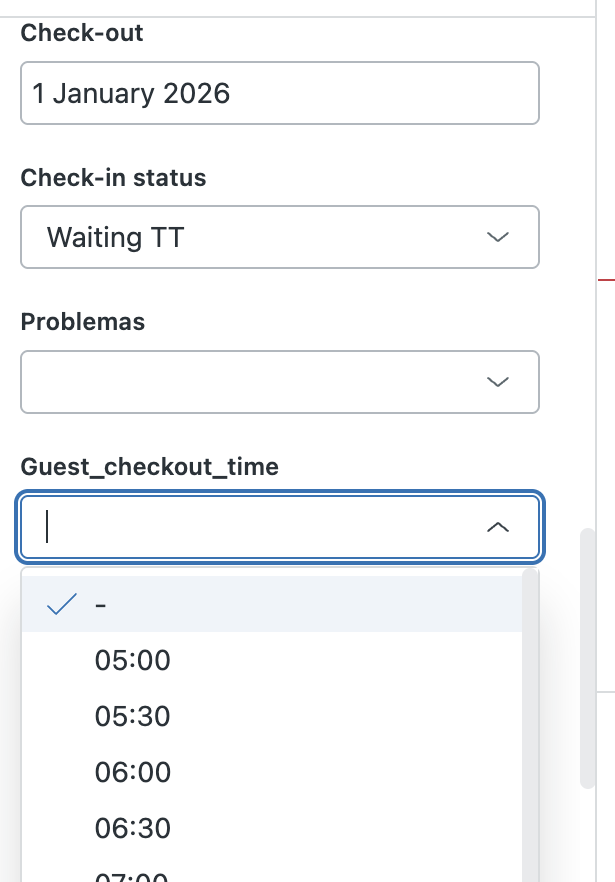Click the Guest_checkout_time label
This screenshot has width=615, height=882.
pyautogui.click(x=150, y=466)
